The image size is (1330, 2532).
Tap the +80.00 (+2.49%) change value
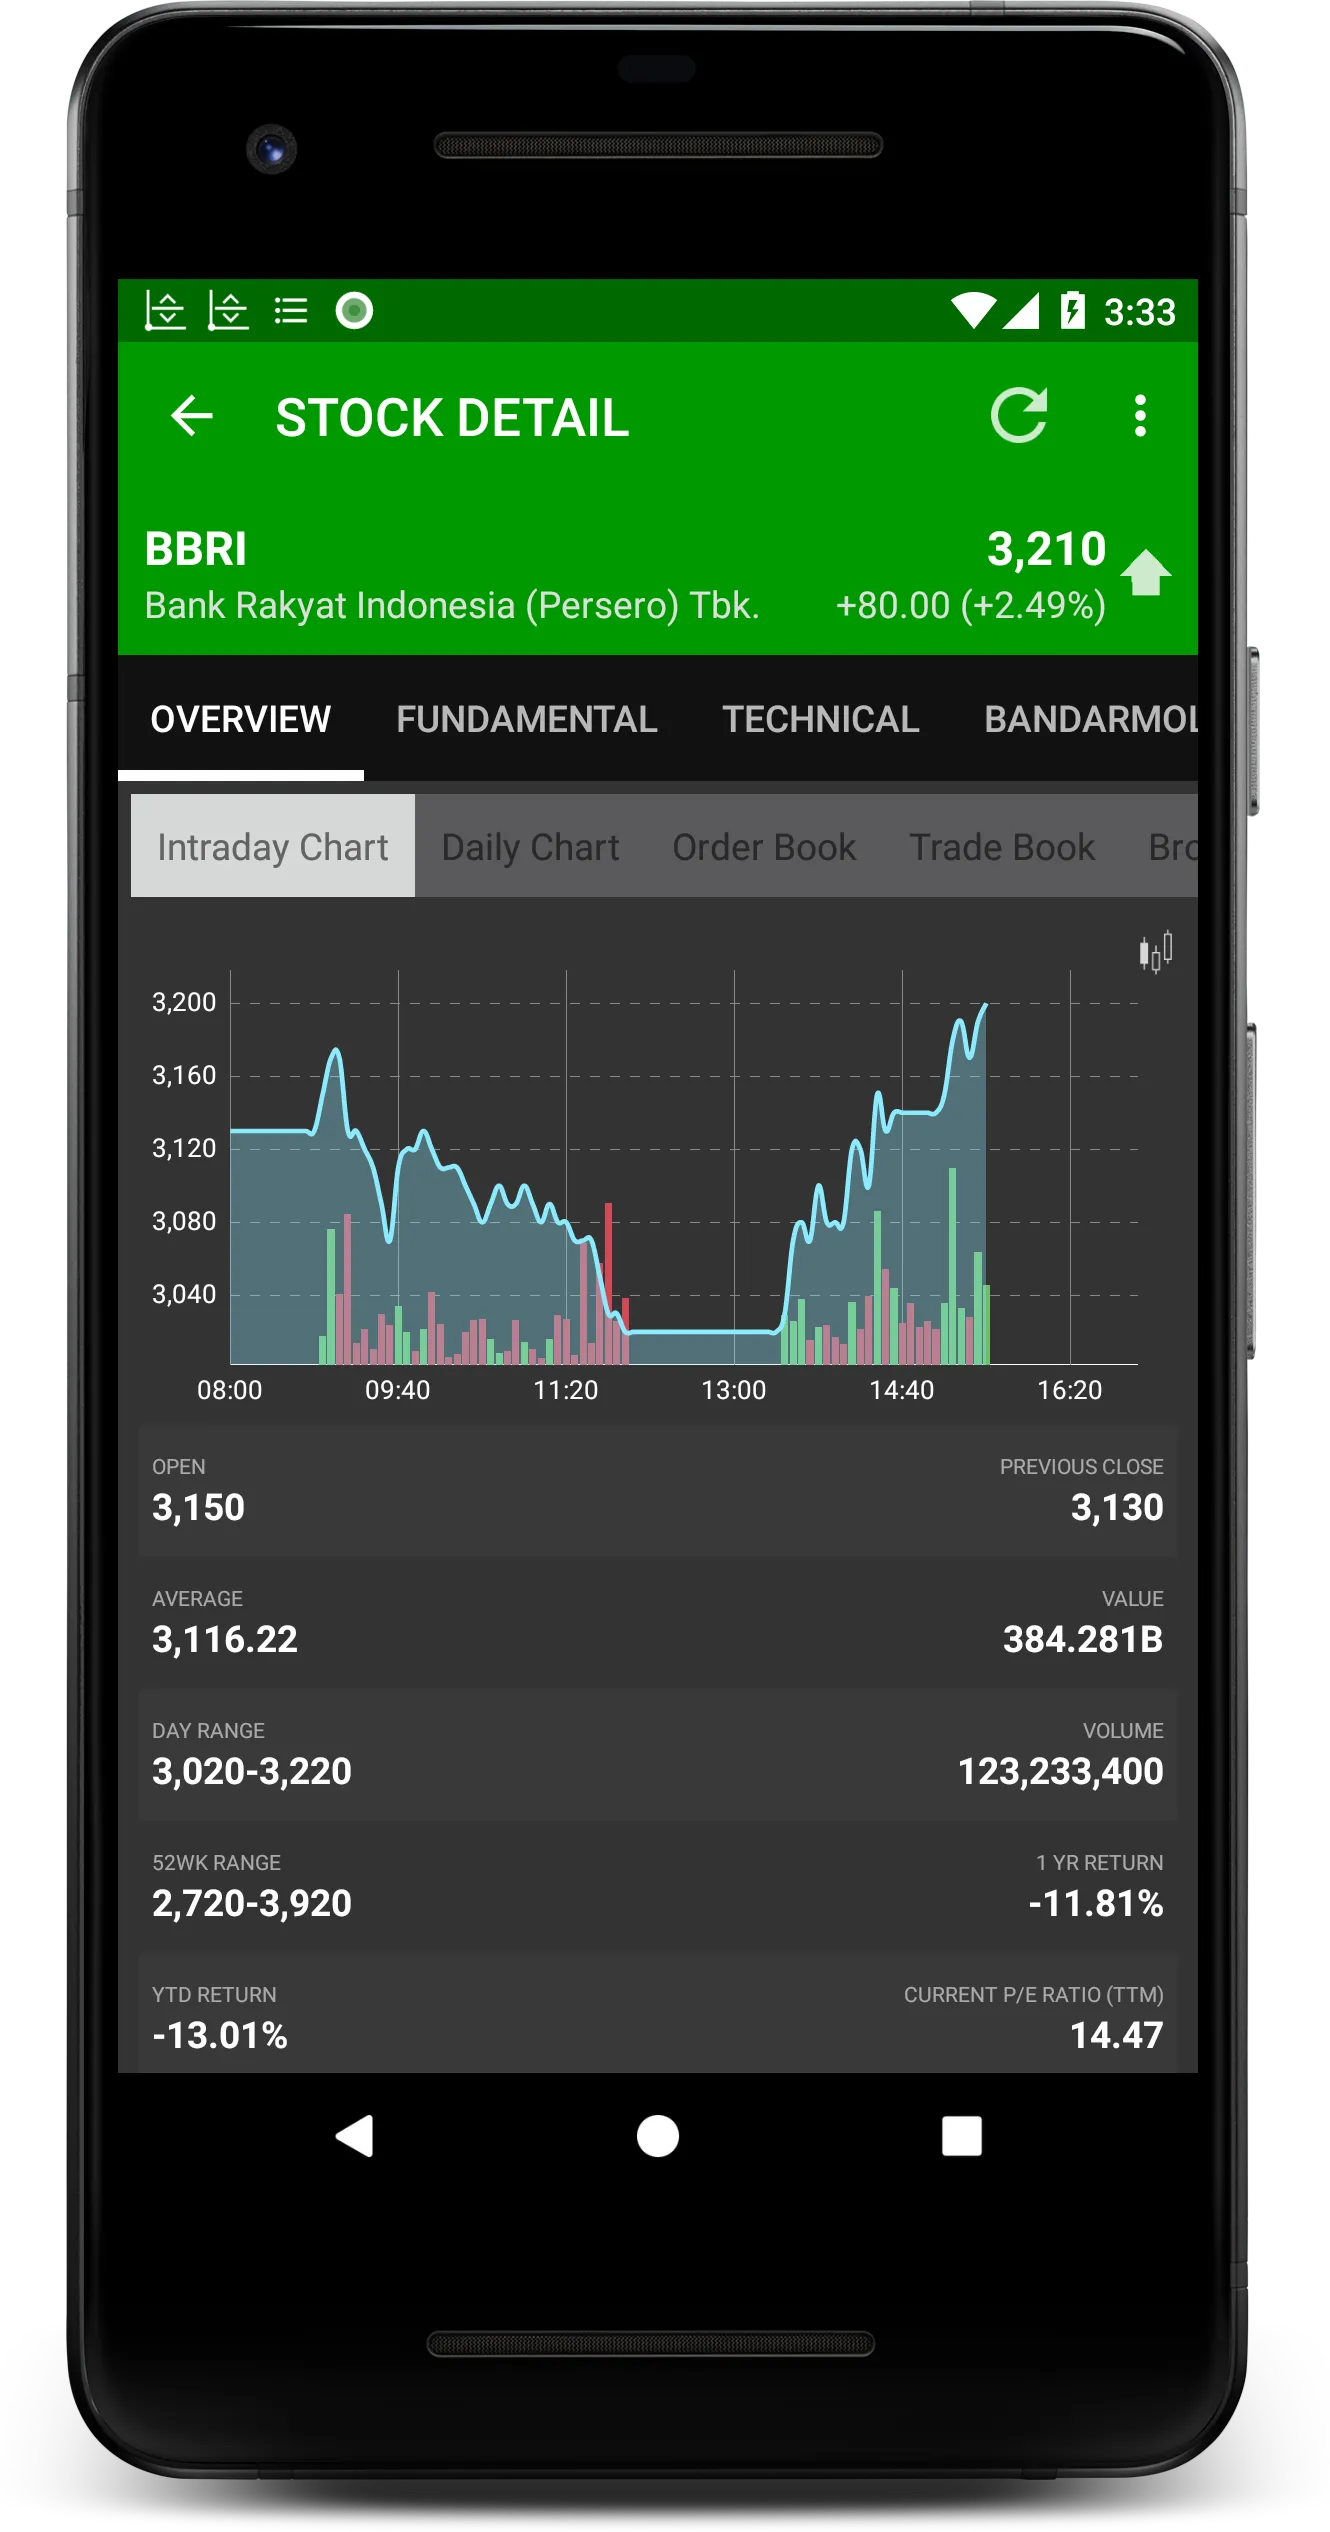click(971, 606)
